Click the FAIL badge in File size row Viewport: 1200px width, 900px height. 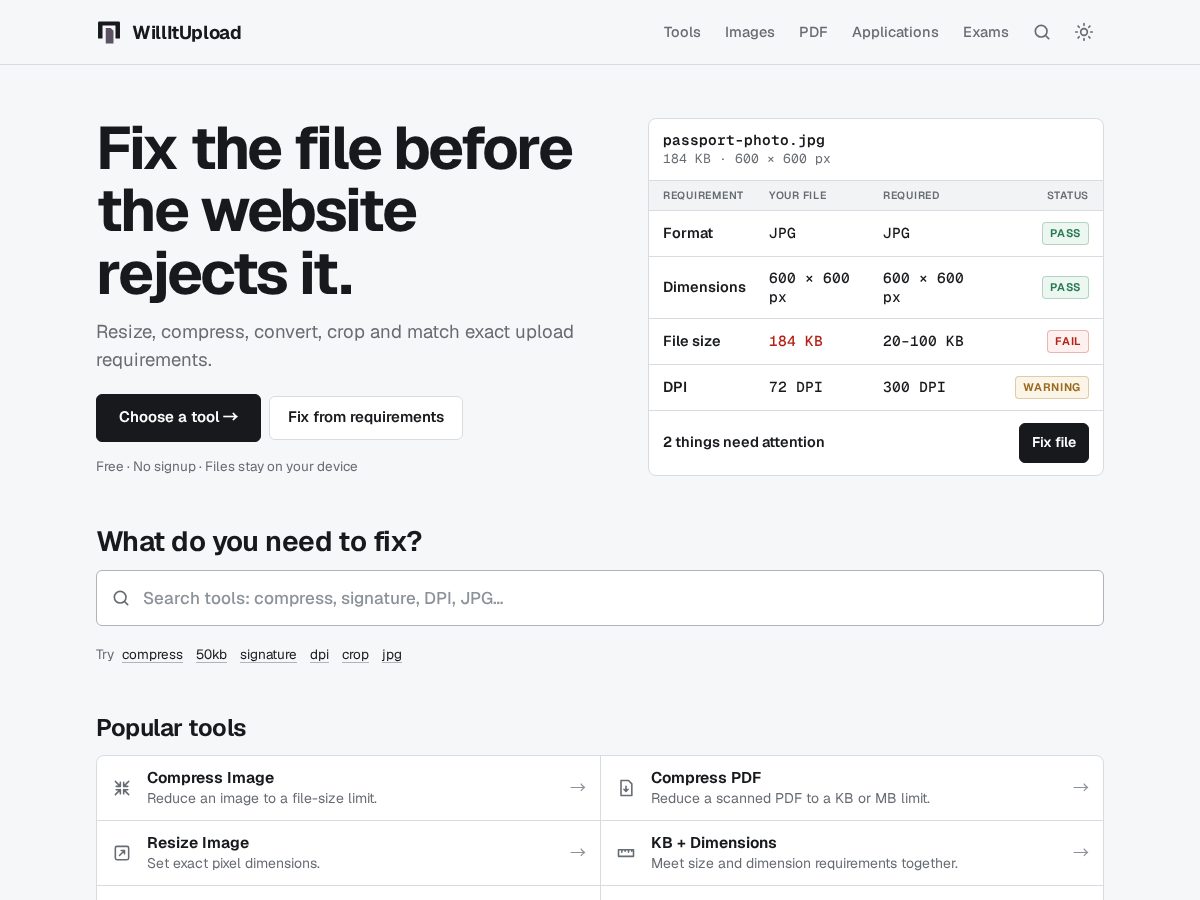[1067, 341]
